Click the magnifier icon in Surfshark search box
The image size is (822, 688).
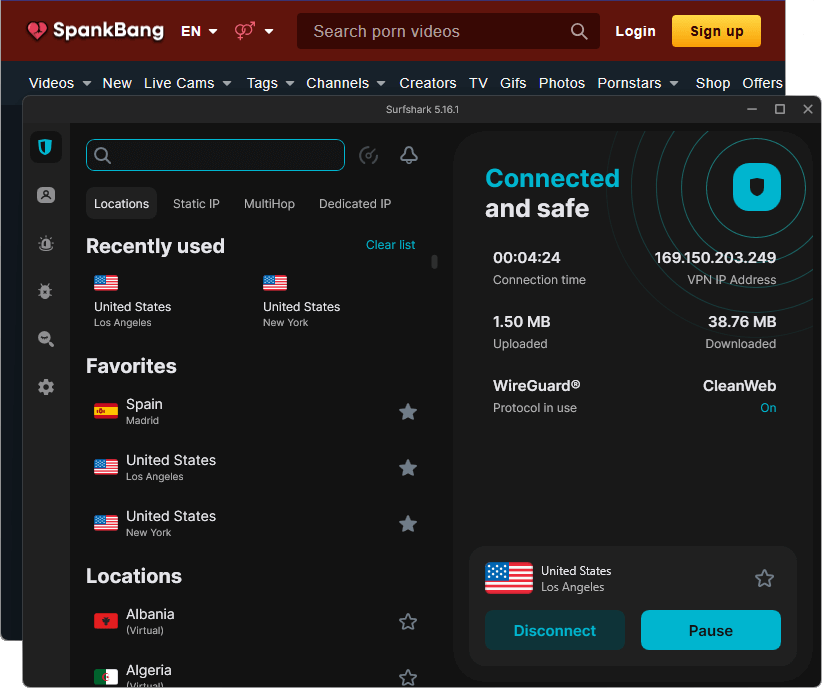point(102,155)
